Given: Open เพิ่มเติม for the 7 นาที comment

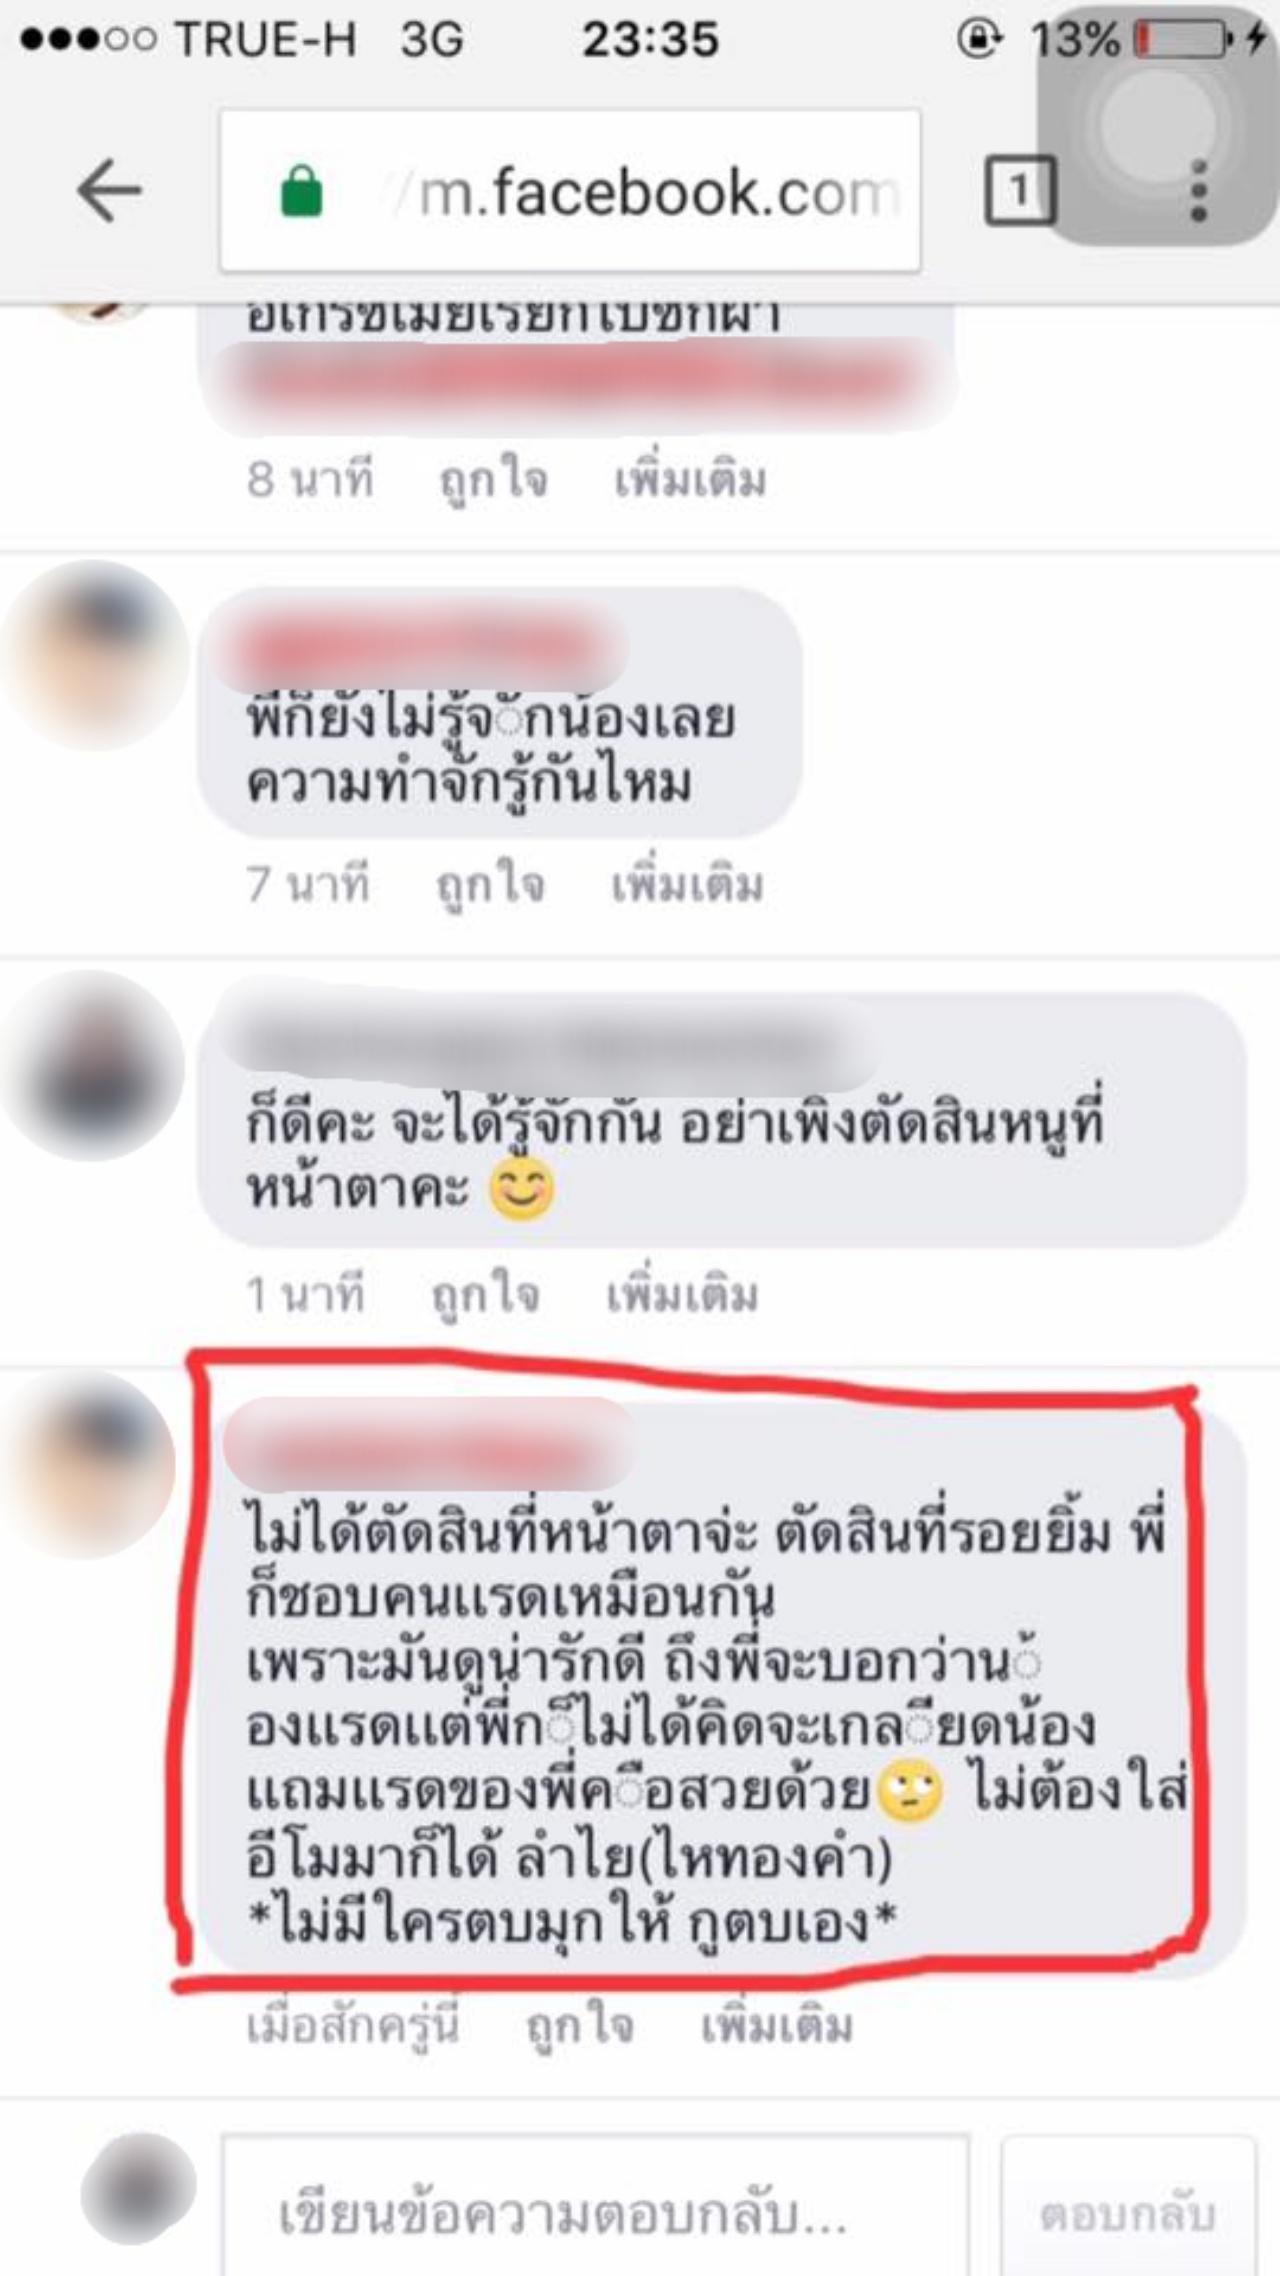Looking at the screenshot, I should click(687, 884).
